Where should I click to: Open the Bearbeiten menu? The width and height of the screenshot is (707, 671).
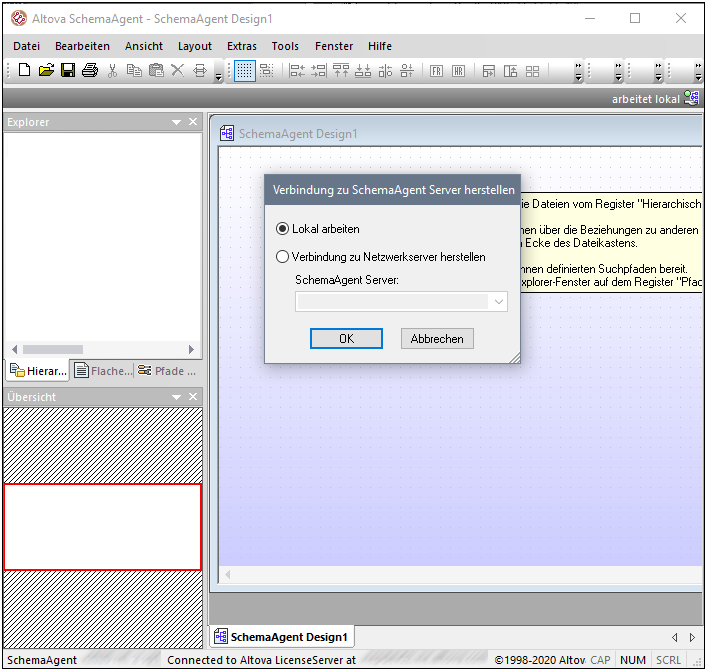pos(83,46)
